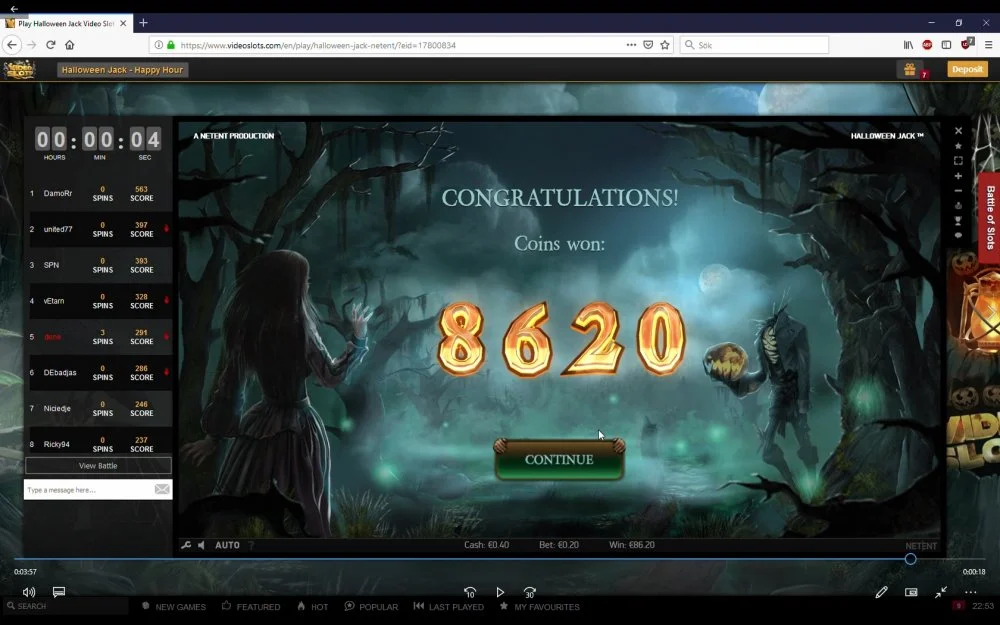Mute game sound speaker icon

click(x=202, y=545)
